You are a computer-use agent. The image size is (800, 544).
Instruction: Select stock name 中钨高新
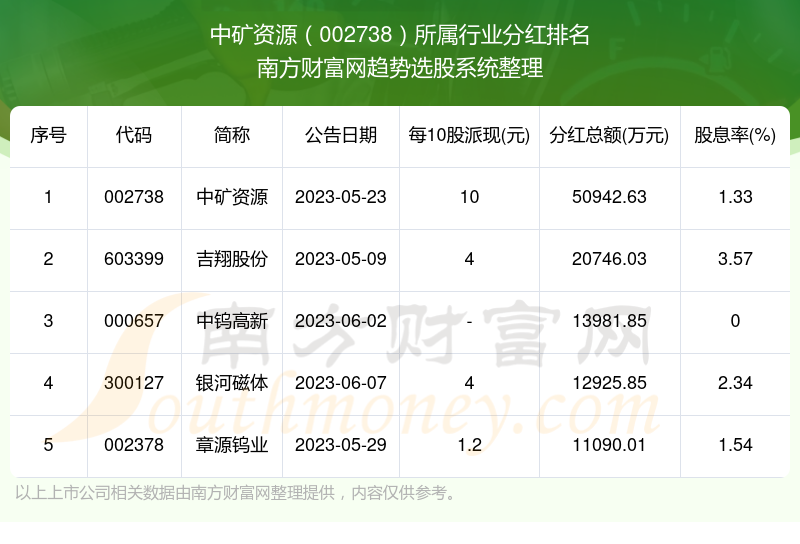[x=232, y=321]
